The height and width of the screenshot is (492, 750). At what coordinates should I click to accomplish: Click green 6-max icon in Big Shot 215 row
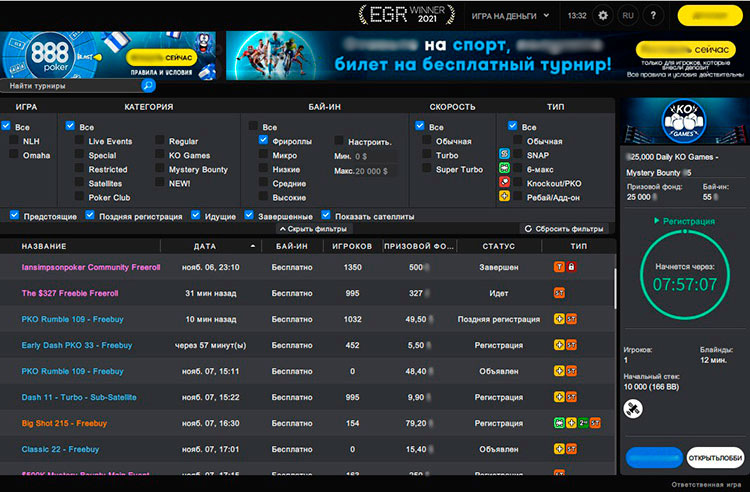[x=559, y=423]
